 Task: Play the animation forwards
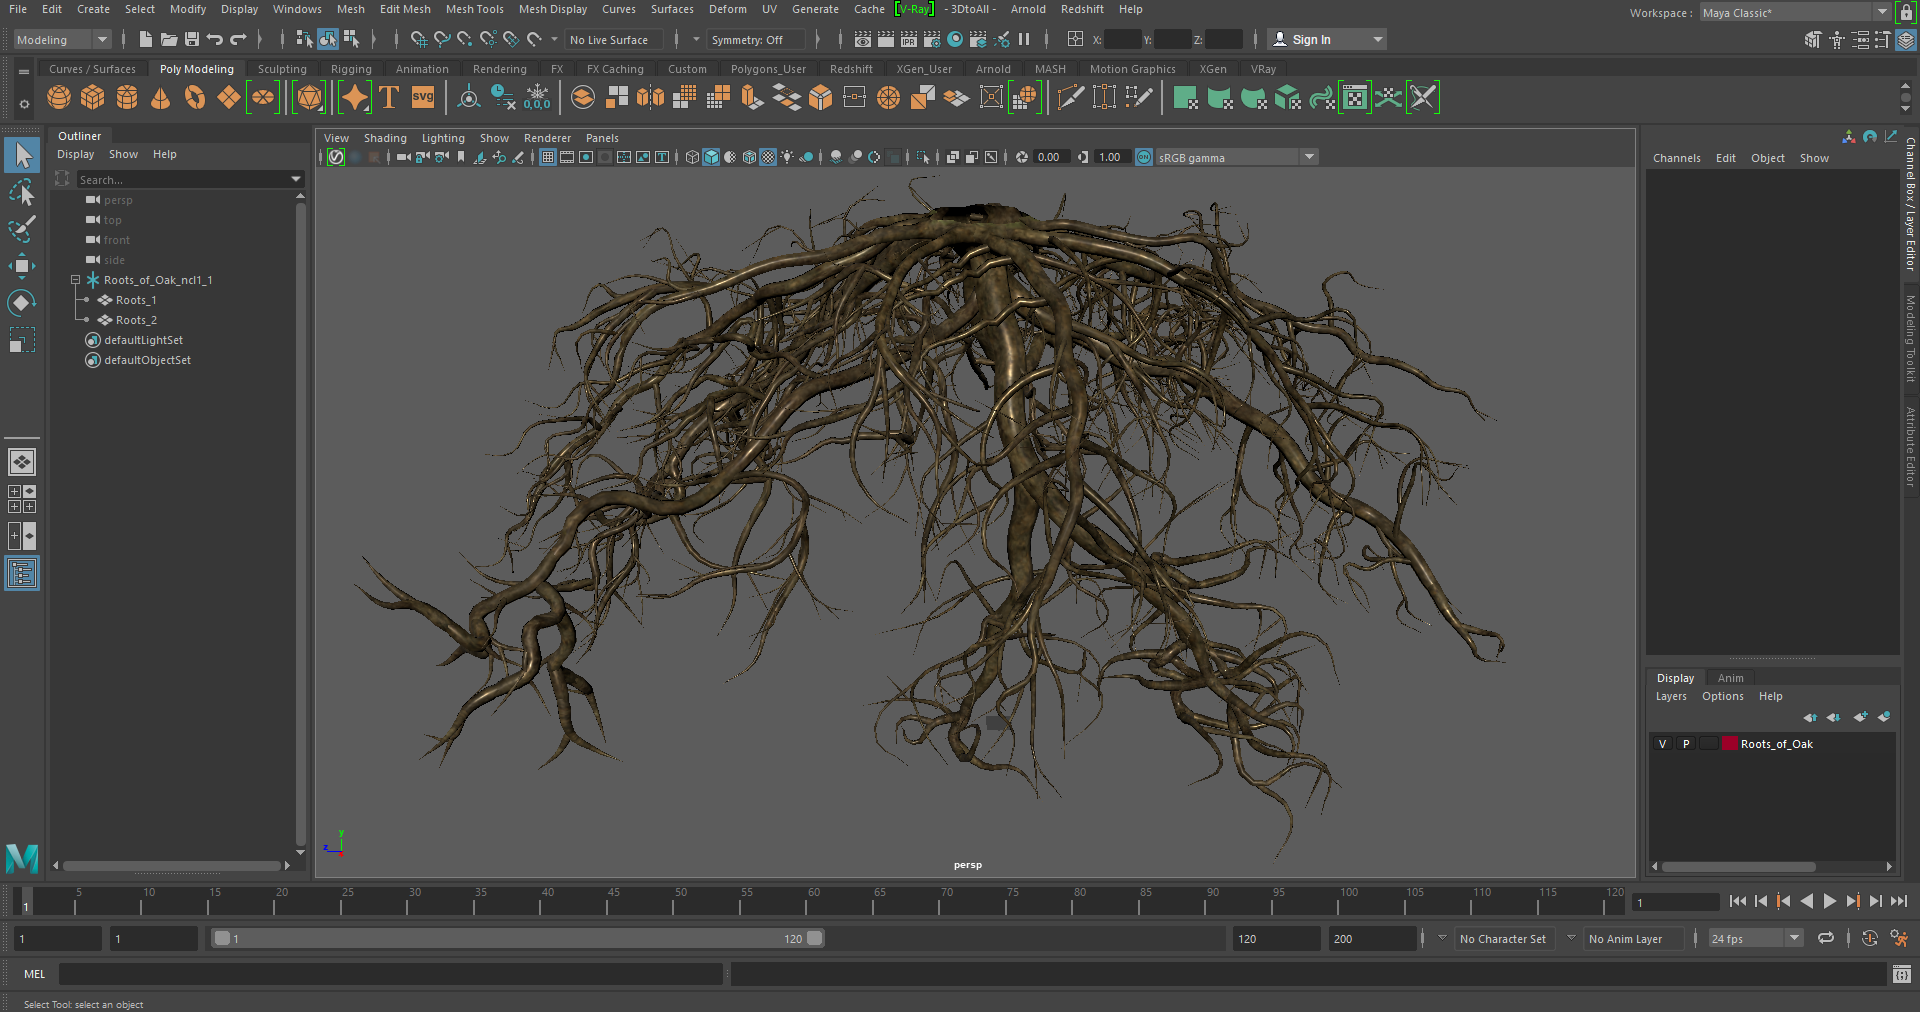coord(1829,901)
